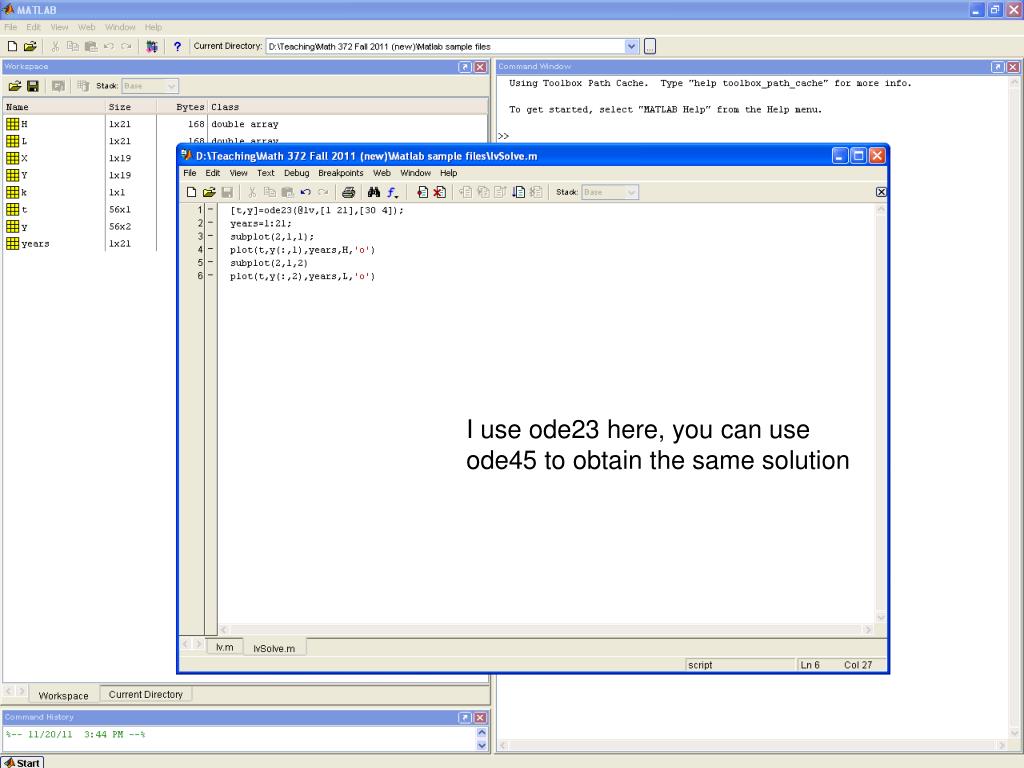Screen dimensions: 1024x768
Task: Open Debug menu in editor window
Action: click(296, 173)
